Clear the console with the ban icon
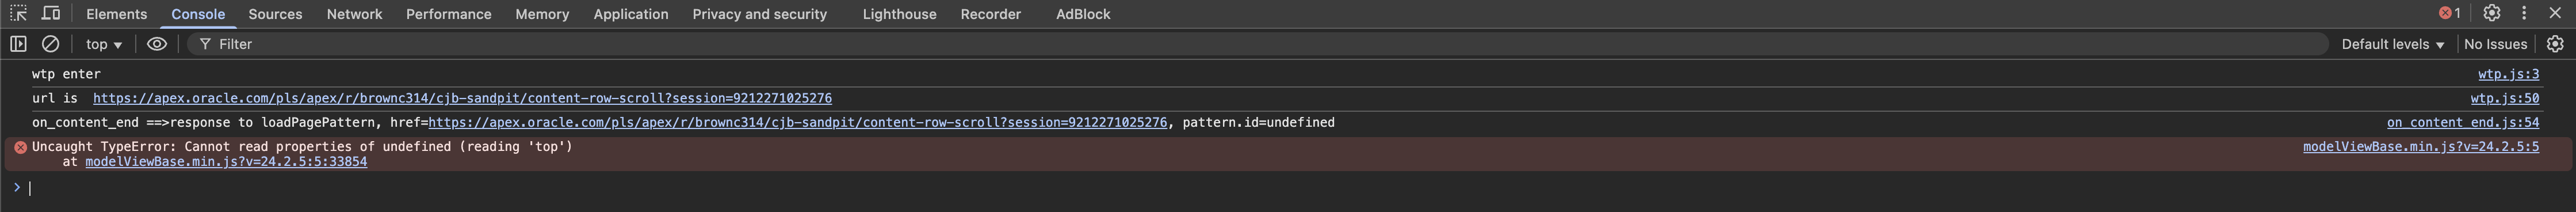 click(x=50, y=44)
